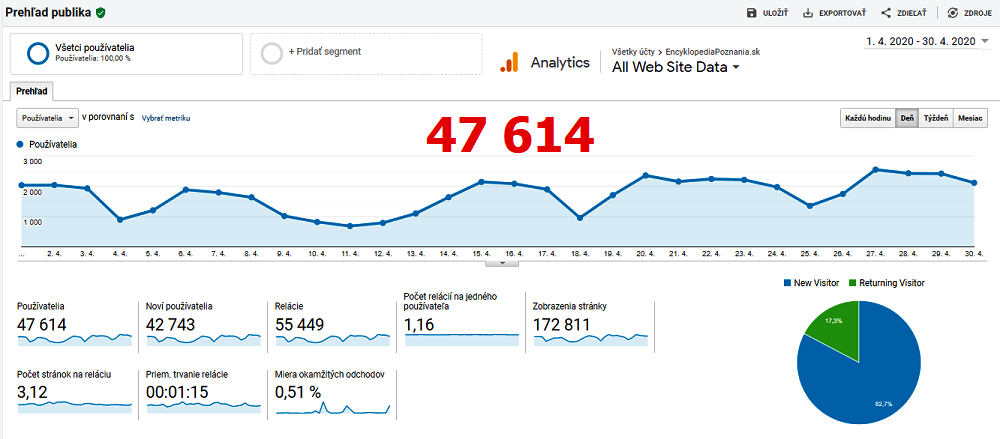Open the All Web Site Data view selector
The width and height of the screenshot is (1000, 439).
click(x=675, y=67)
